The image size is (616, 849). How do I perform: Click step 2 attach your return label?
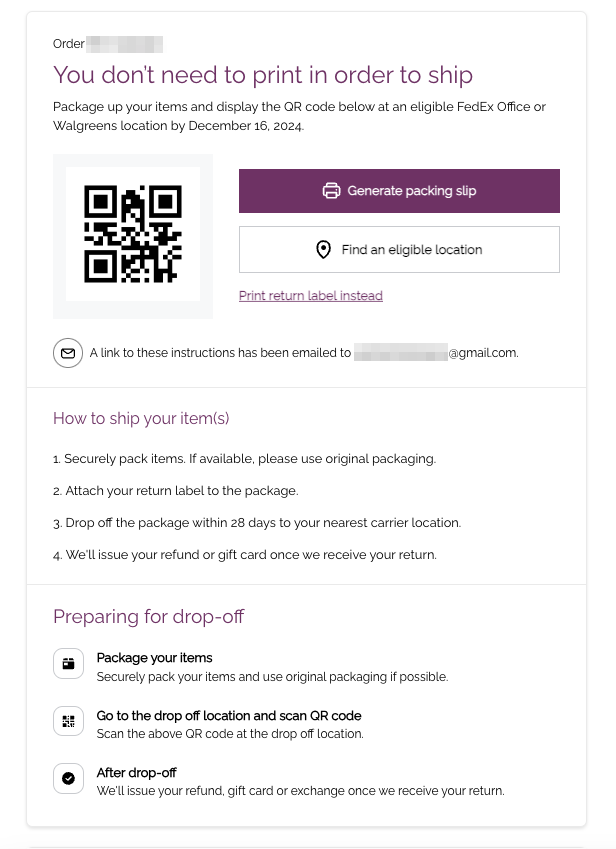click(175, 491)
